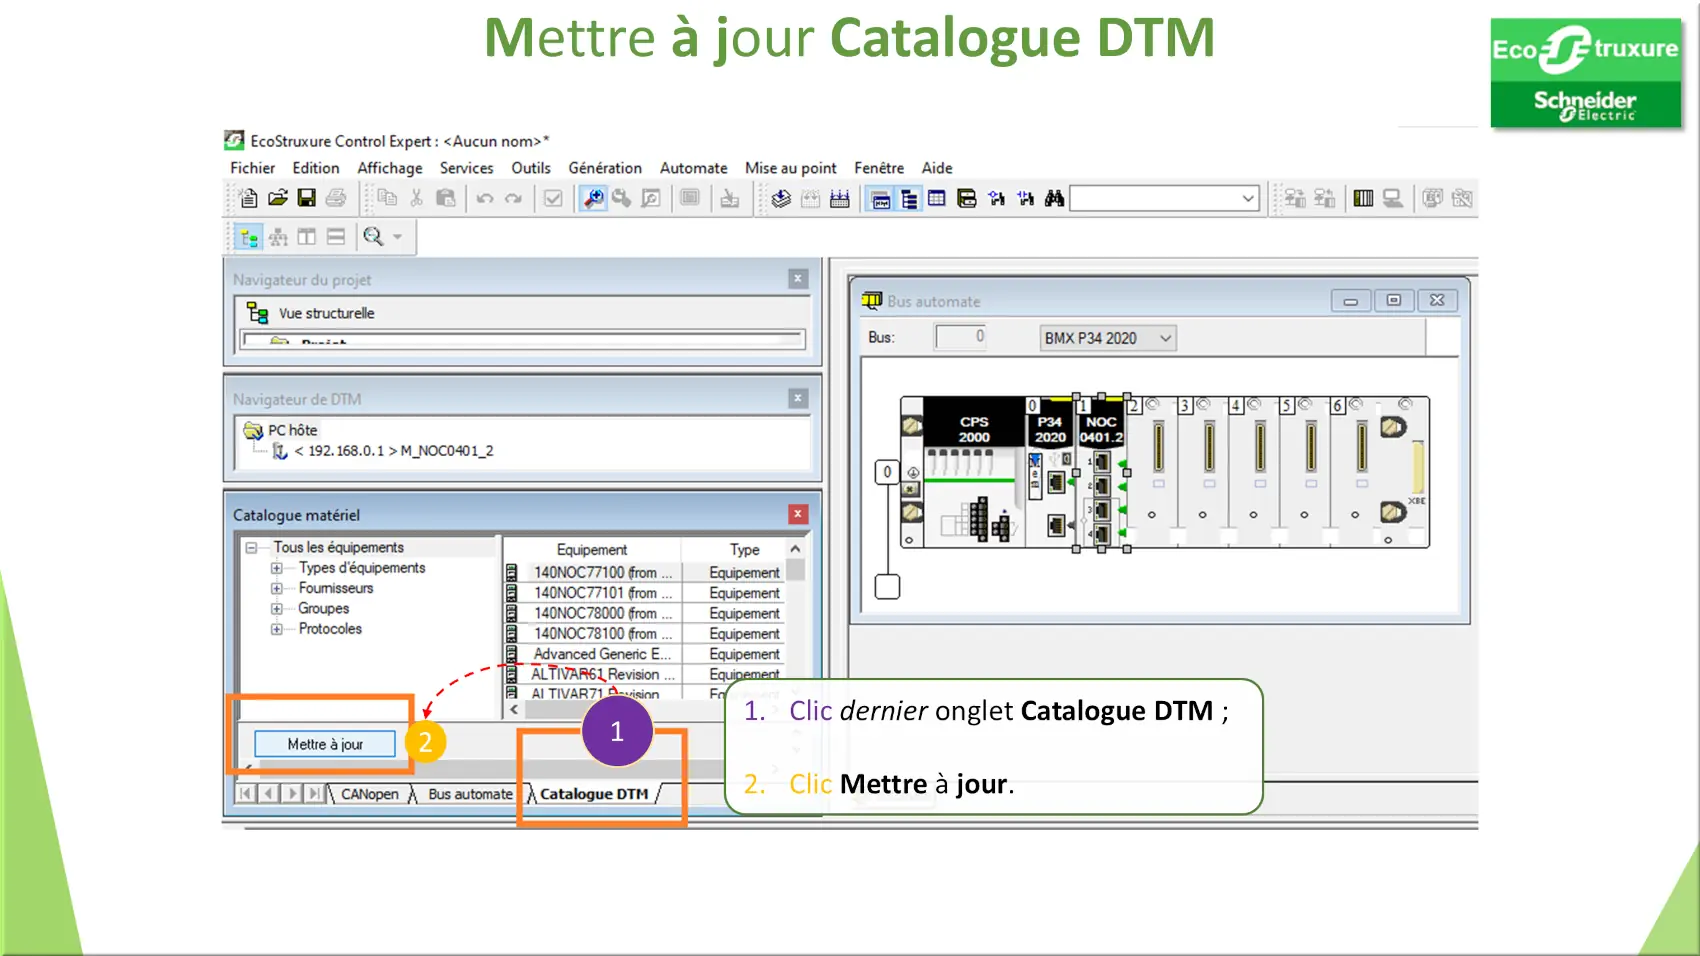The width and height of the screenshot is (1700, 956).
Task: Switch to the Bus automate tab
Action: click(470, 794)
